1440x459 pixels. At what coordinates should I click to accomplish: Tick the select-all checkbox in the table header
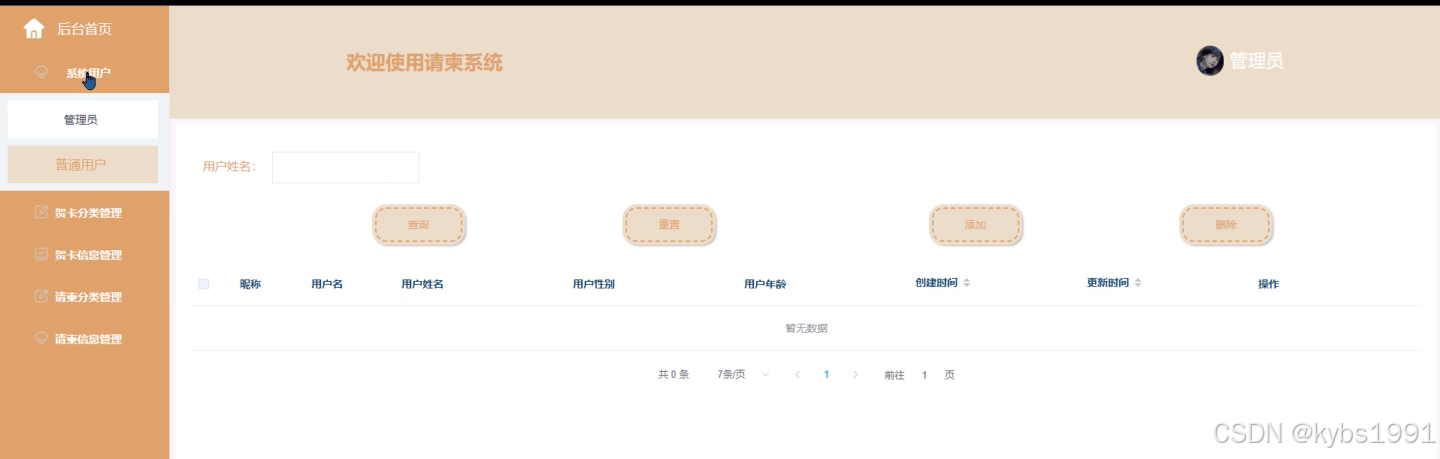(204, 284)
